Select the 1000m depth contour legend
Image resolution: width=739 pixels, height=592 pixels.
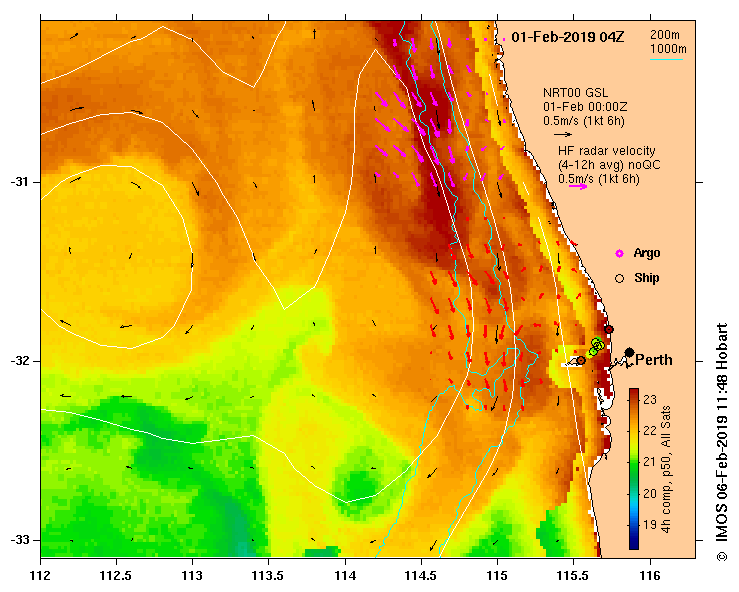(668, 49)
